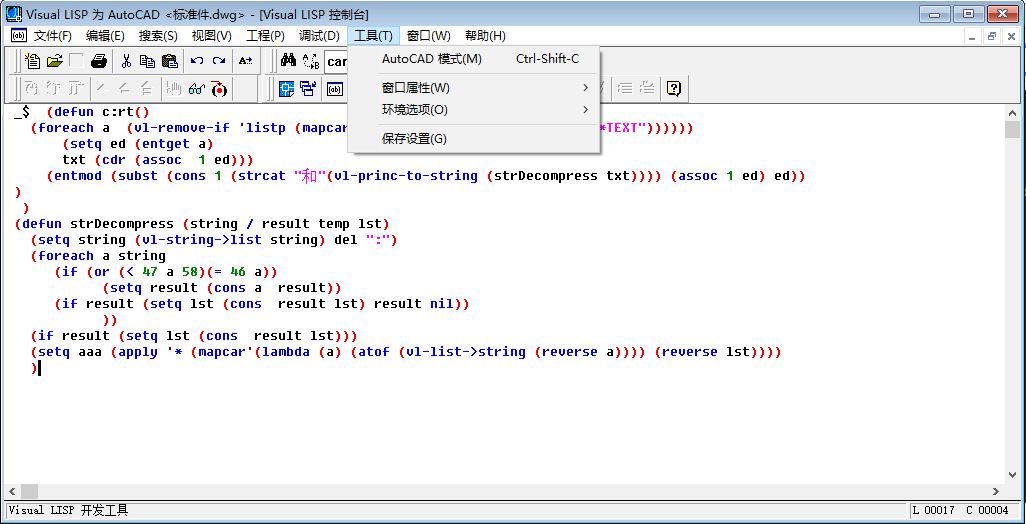Click the Select Window stacked-windows icon
Image resolution: width=1026 pixels, height=524 pixels.
pos(308,88)
